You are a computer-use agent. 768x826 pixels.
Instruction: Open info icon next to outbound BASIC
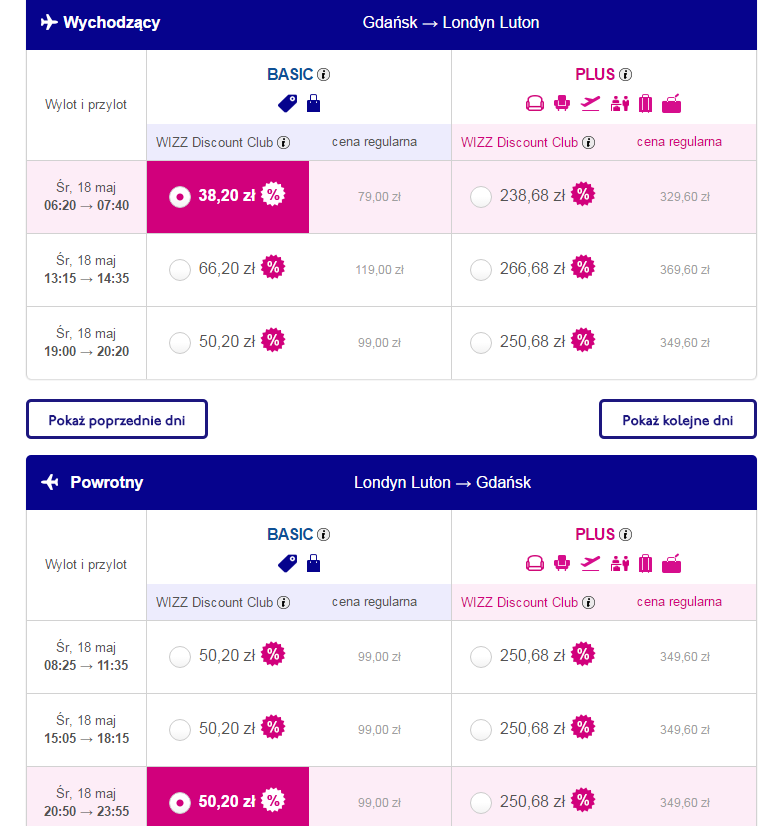[x=323, y=75]
